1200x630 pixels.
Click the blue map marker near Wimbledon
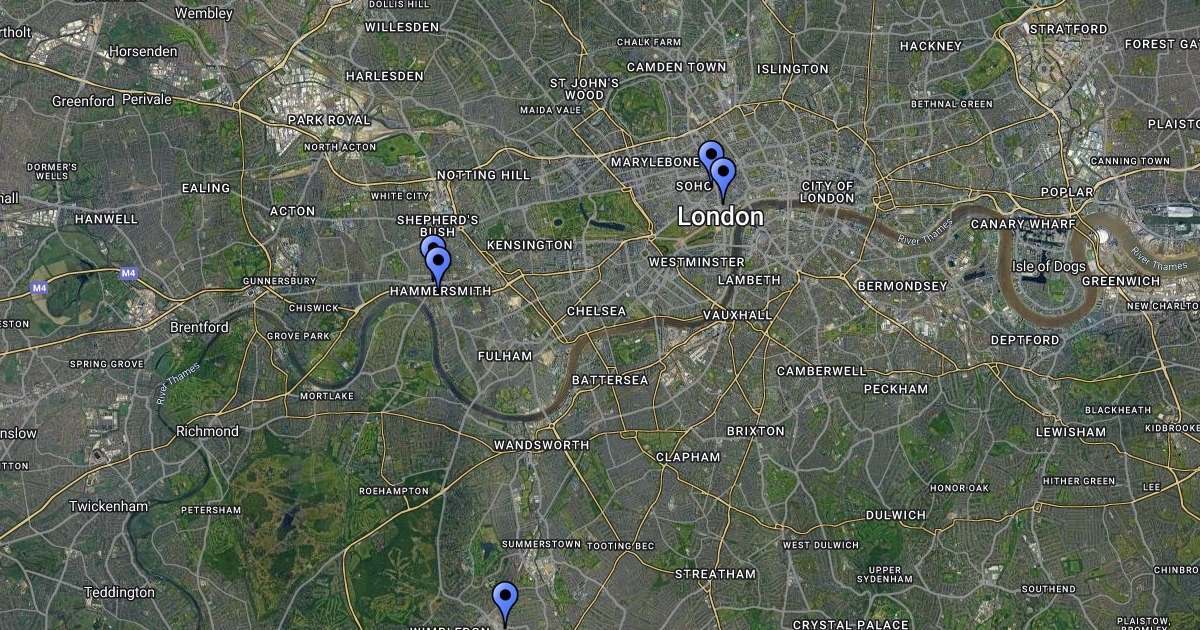click(505, 601)
